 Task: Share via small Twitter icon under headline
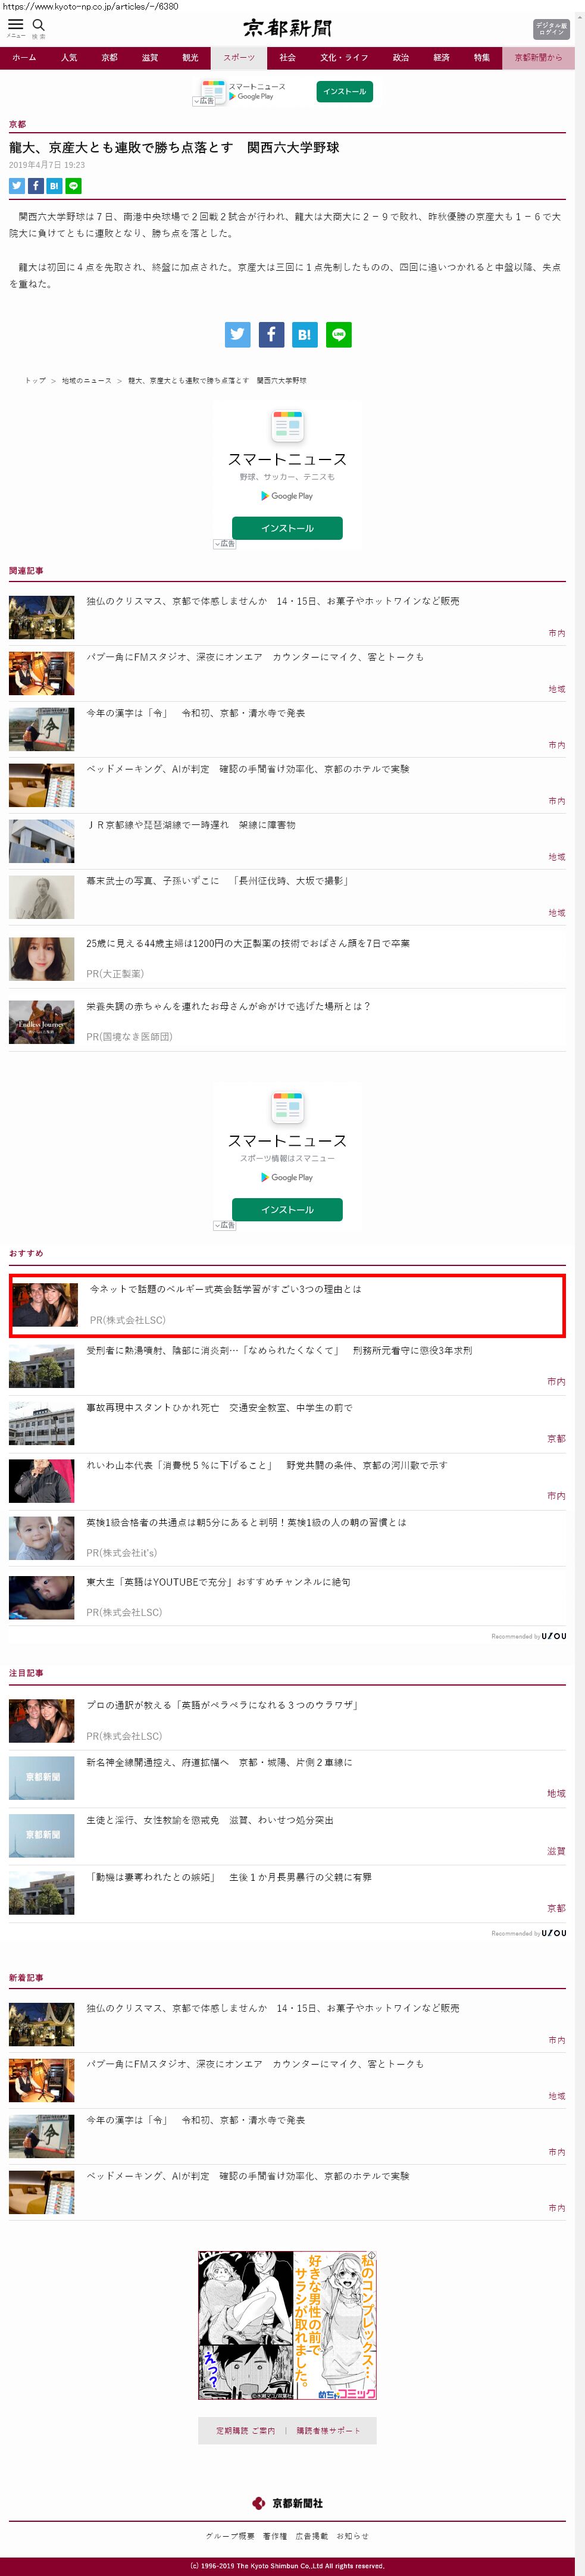click(x=16, y=186)
